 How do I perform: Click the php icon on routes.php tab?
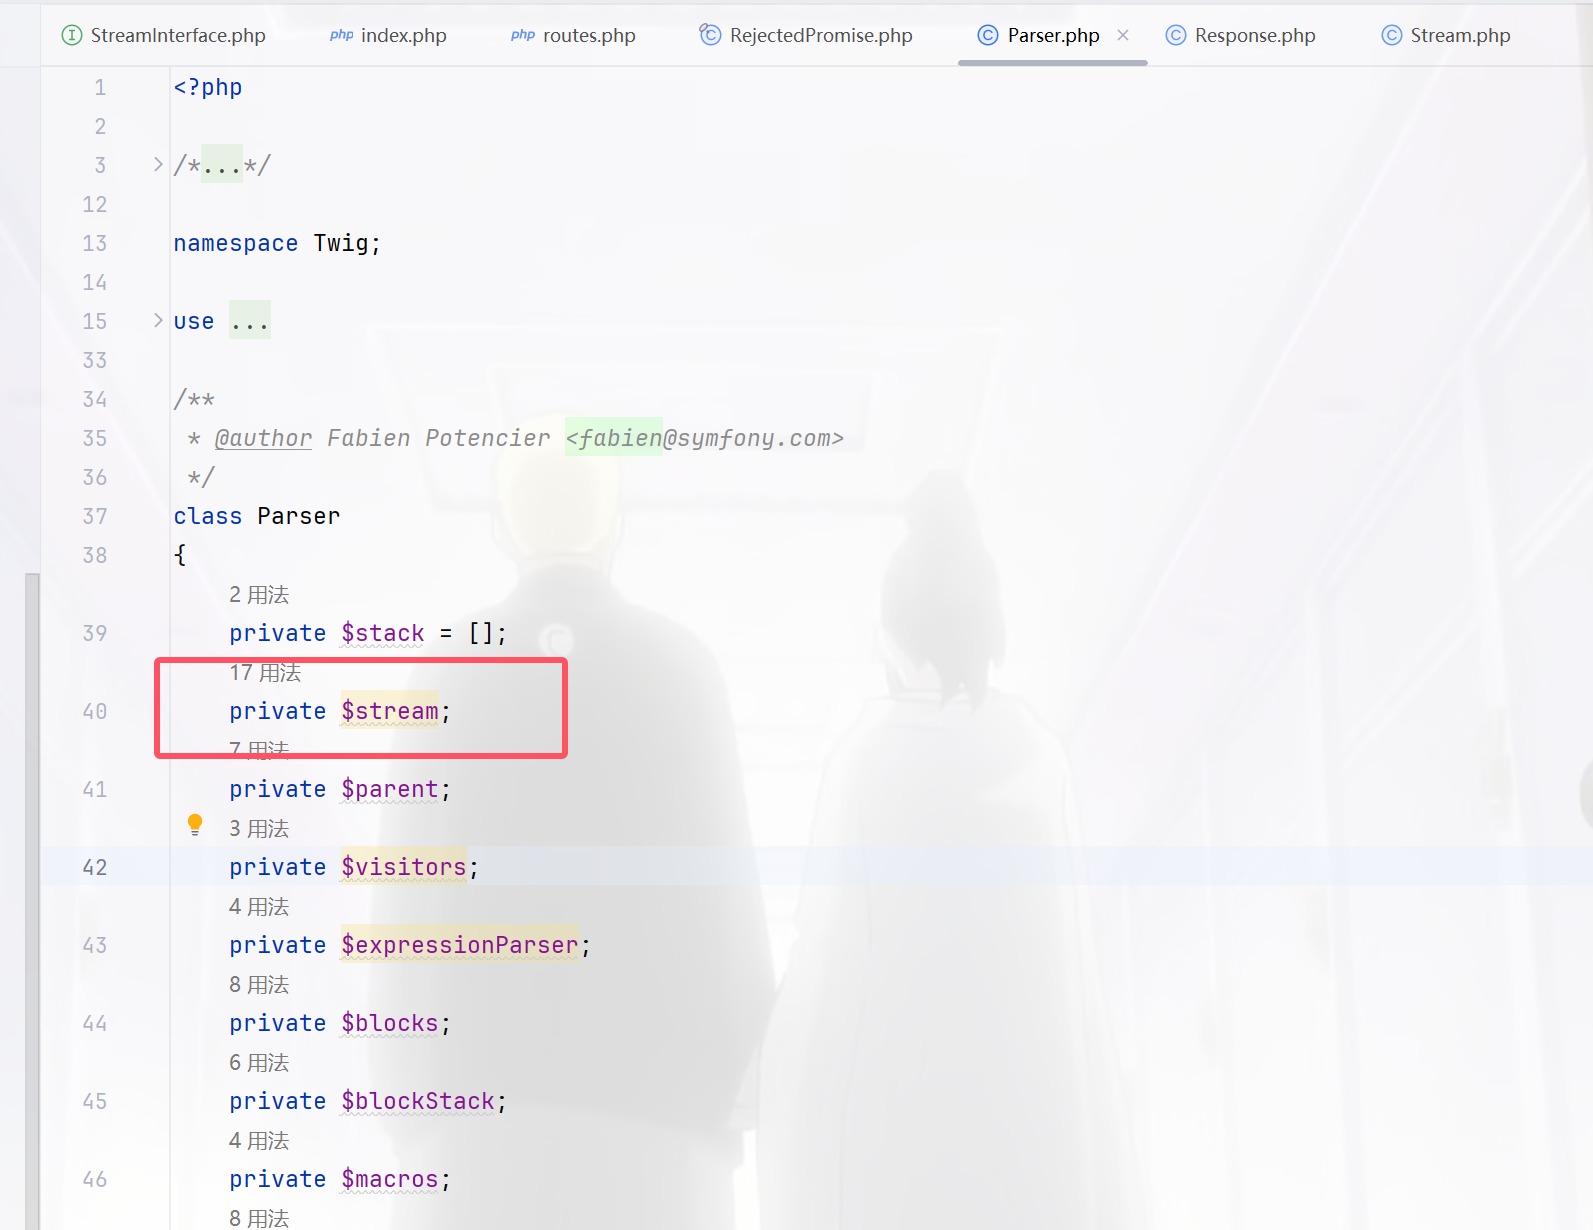(522, 36)
